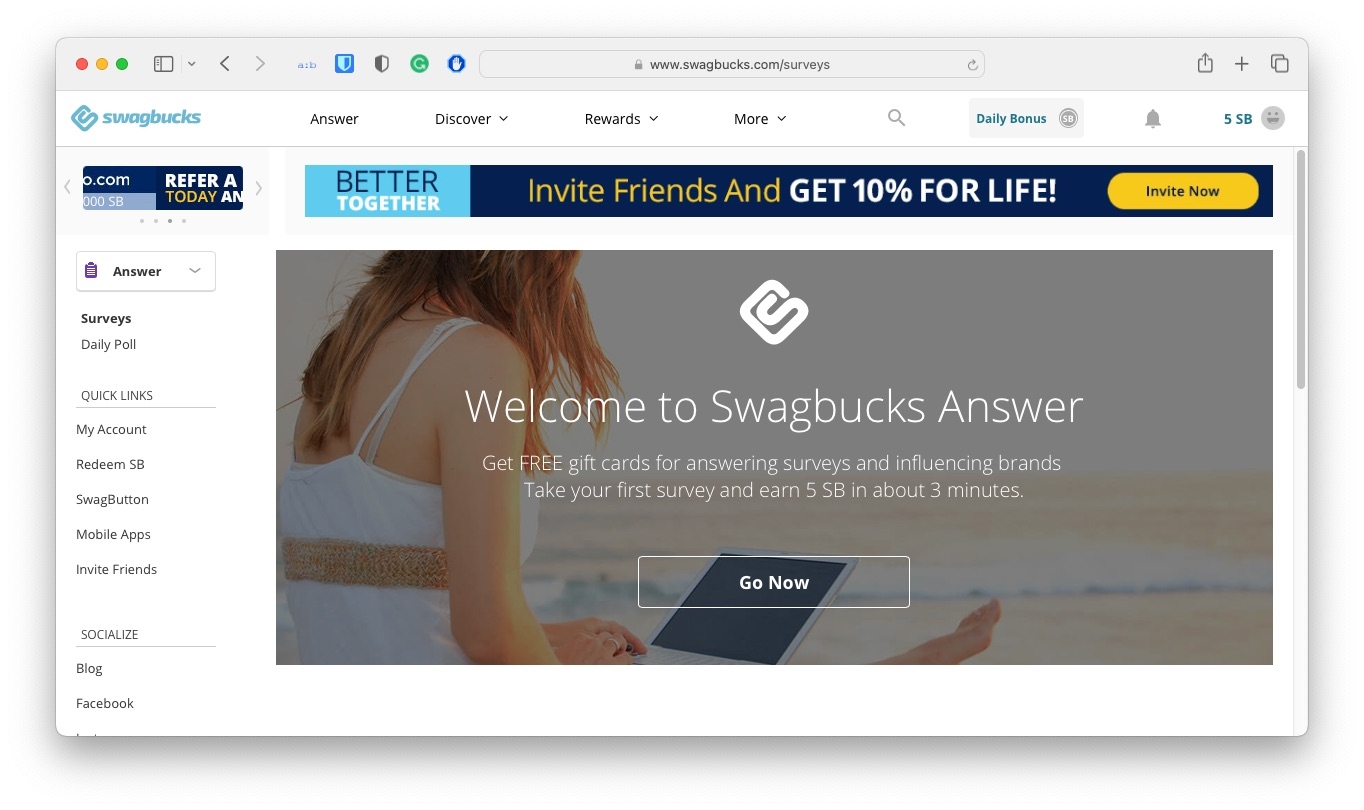This screenshot has width=1364, height=810.
Task: Expand the Discover menu
Action: tap(472, 119)
